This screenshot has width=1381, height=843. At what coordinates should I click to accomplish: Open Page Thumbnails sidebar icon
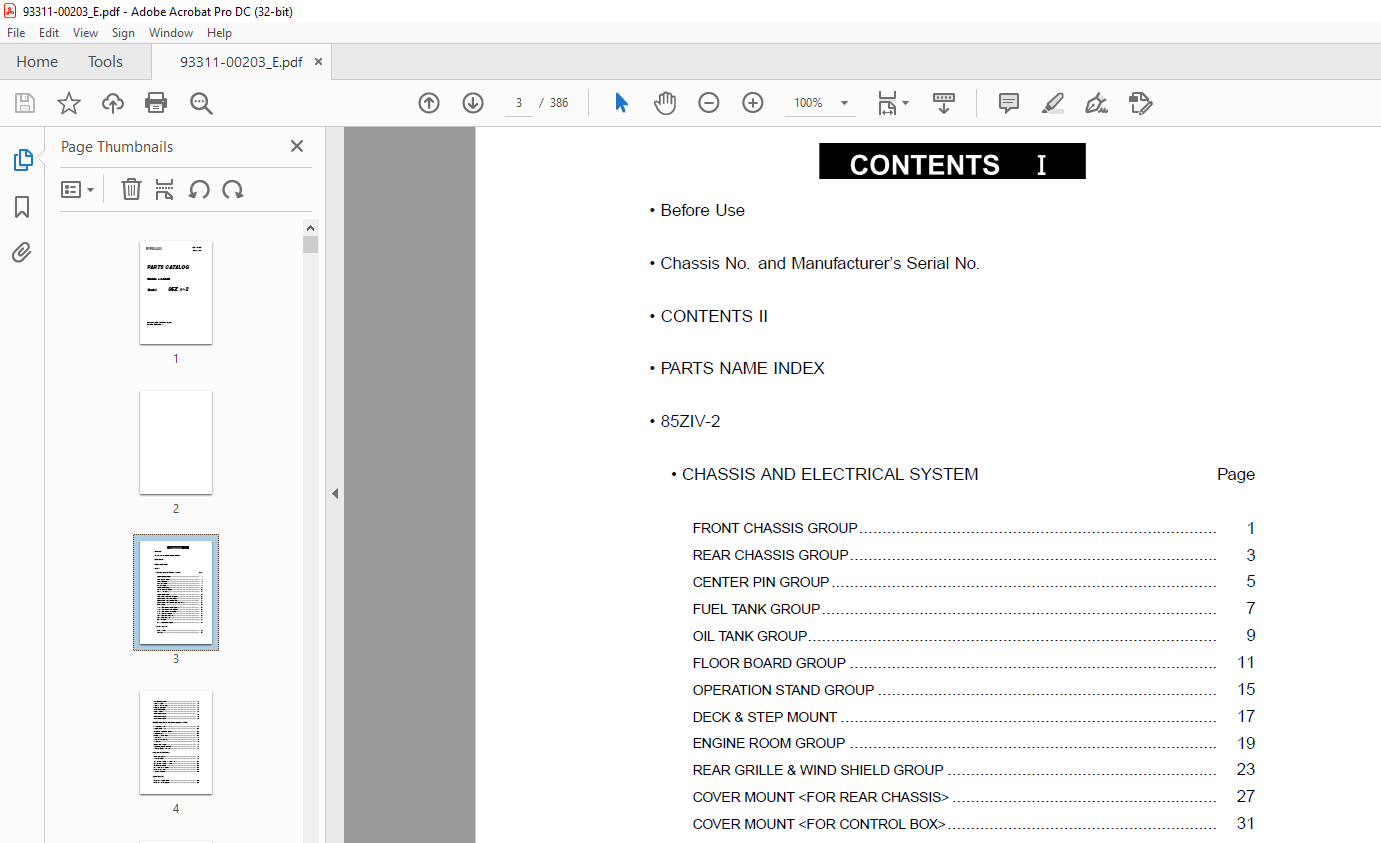(22, 159)
